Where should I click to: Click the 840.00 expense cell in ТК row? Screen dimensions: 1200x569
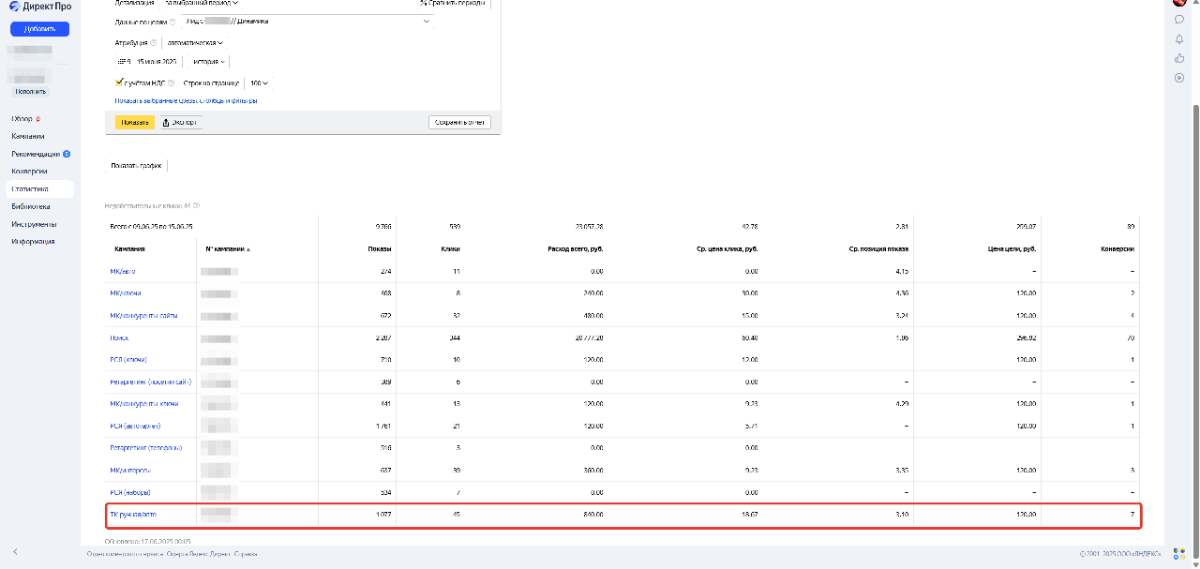pyautogui.click(x=593, y=514)
